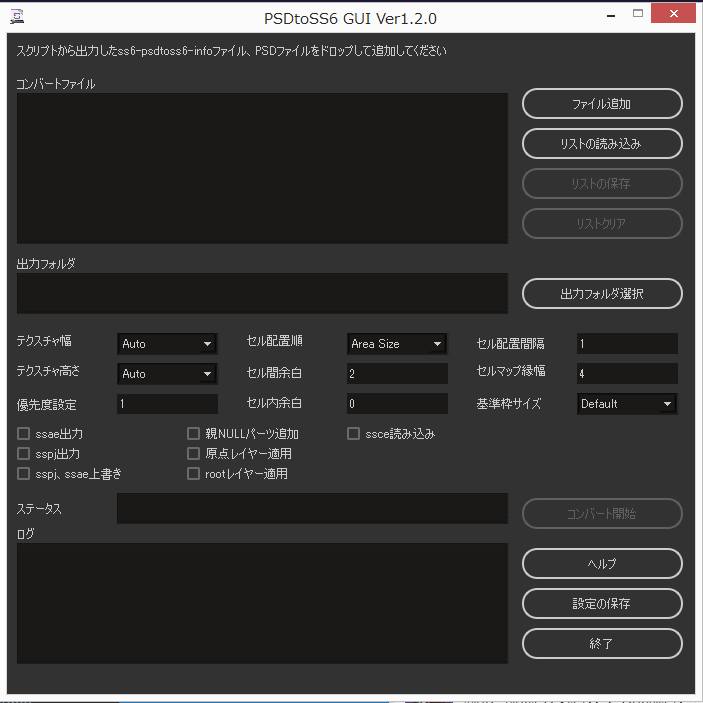Open the テクスチャ幅 Auto dropdown
Viewport: 703px width, 703px height.
tap(167, 344)
